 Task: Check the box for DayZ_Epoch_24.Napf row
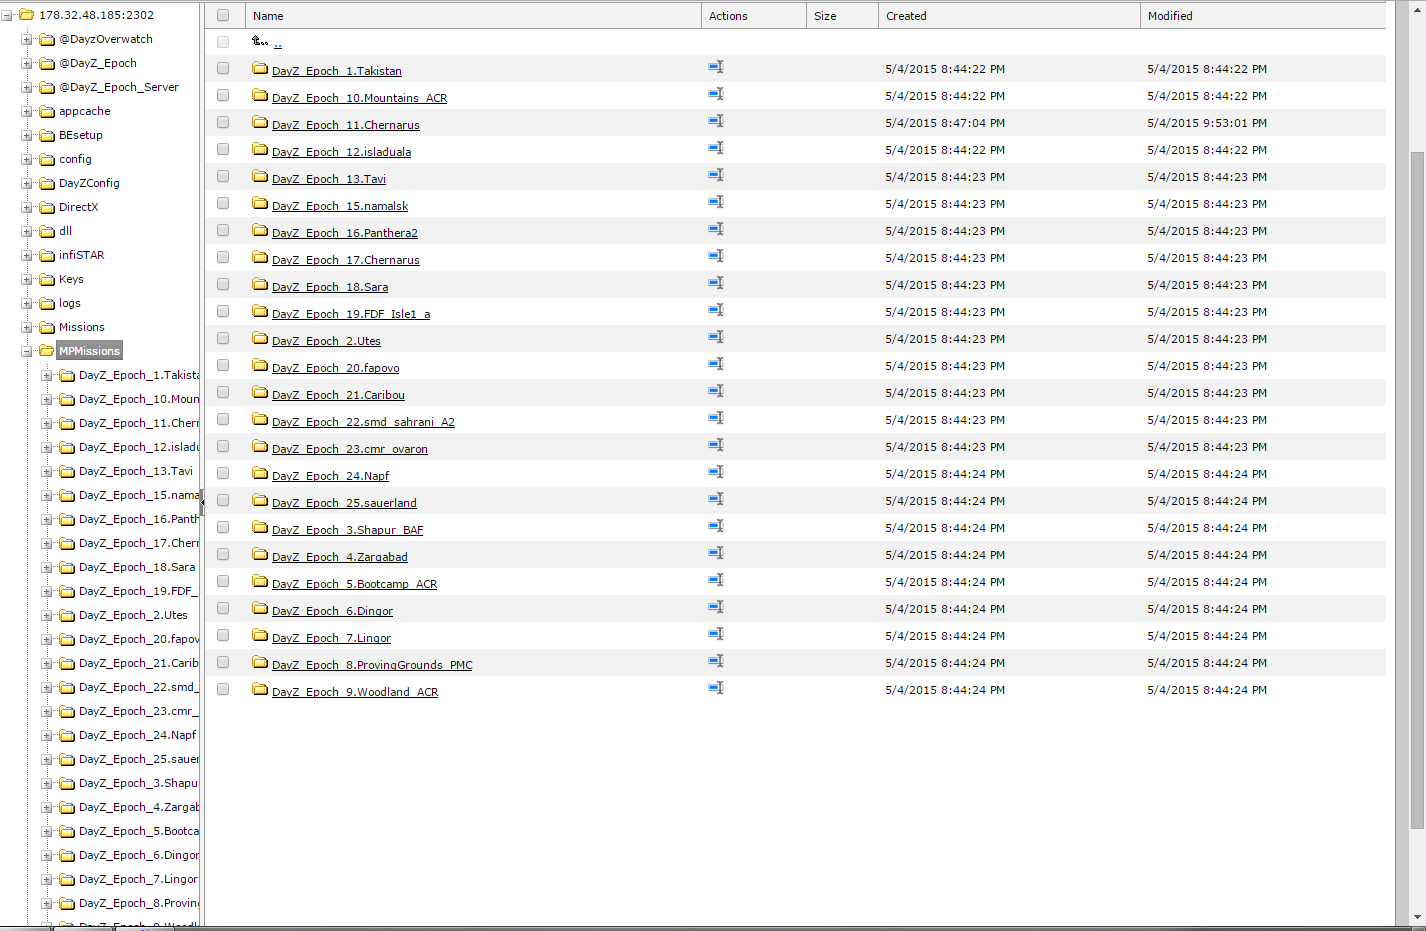(x=223, y=473)
